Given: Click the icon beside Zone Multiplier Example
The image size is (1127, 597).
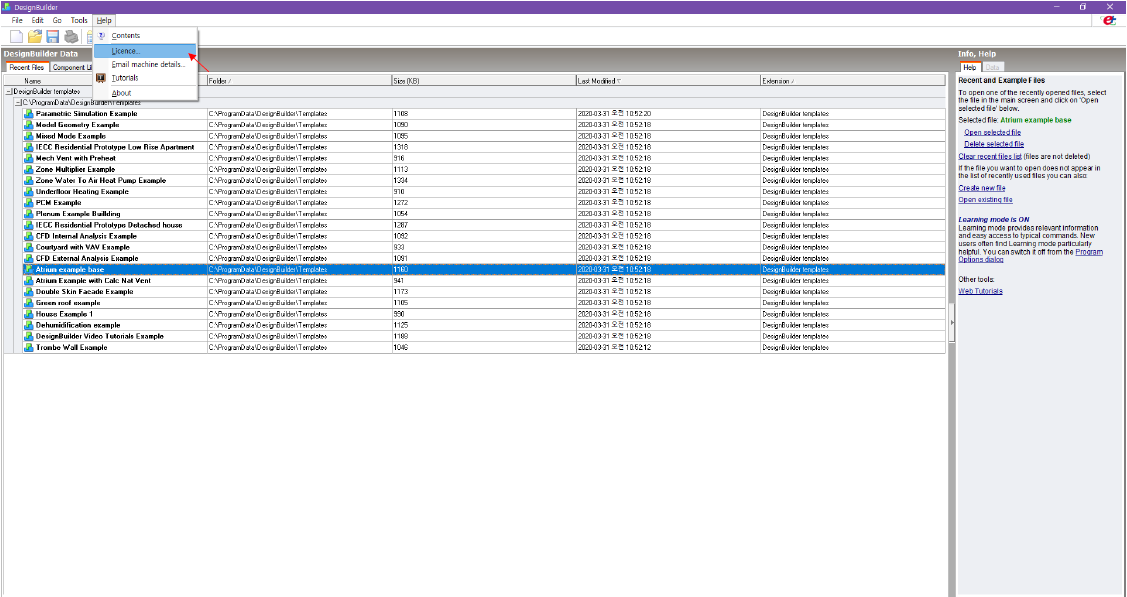Looking at the screenshot, I should point(29,170).
